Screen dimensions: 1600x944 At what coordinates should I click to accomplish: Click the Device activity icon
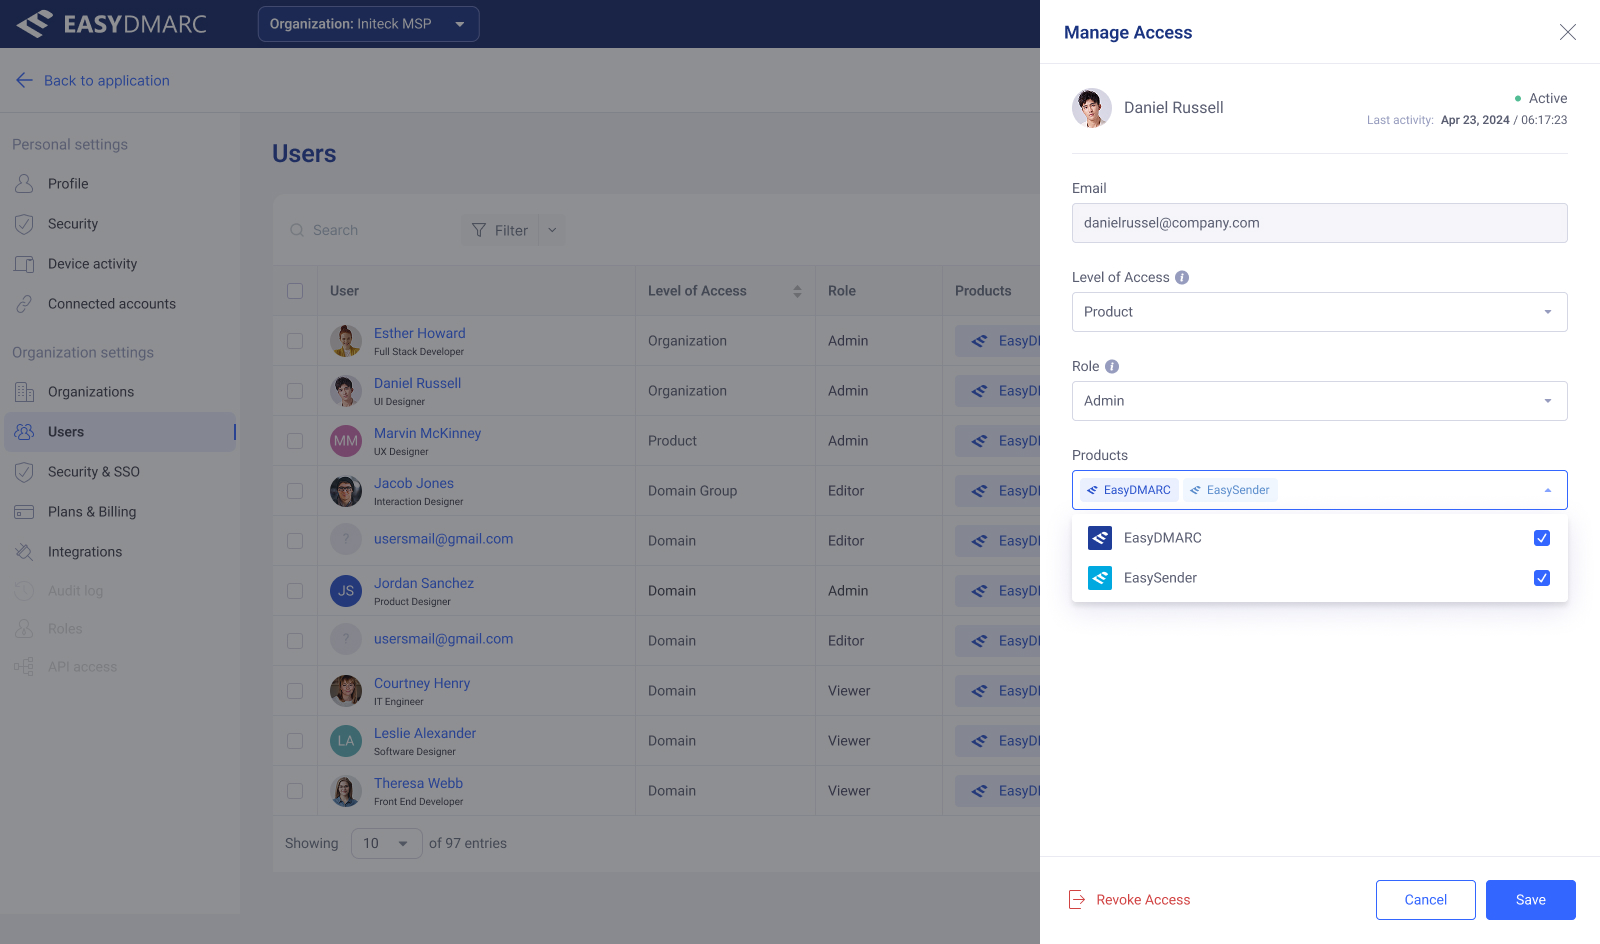[24, 264]
